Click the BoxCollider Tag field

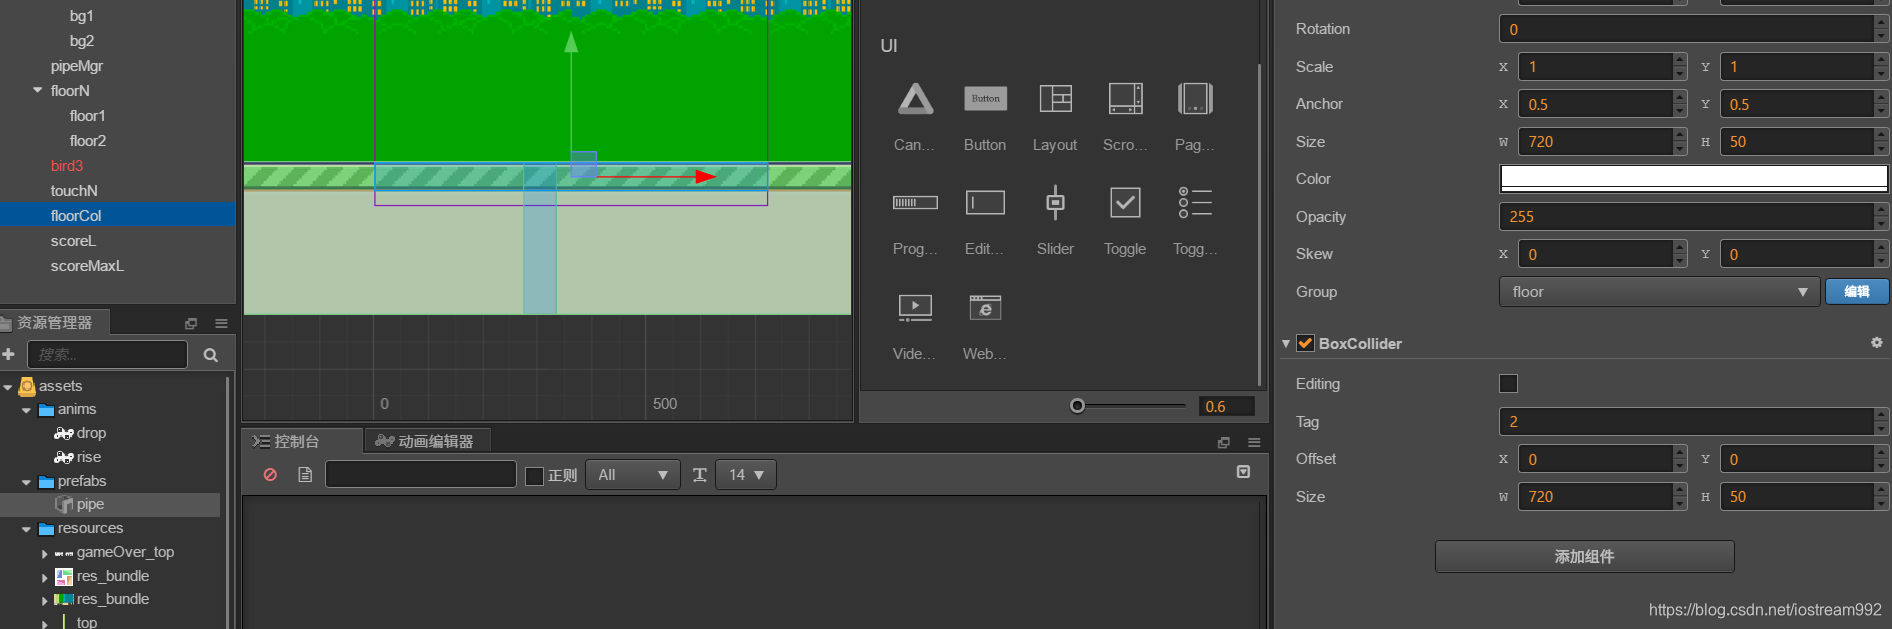click(1686, 422)
